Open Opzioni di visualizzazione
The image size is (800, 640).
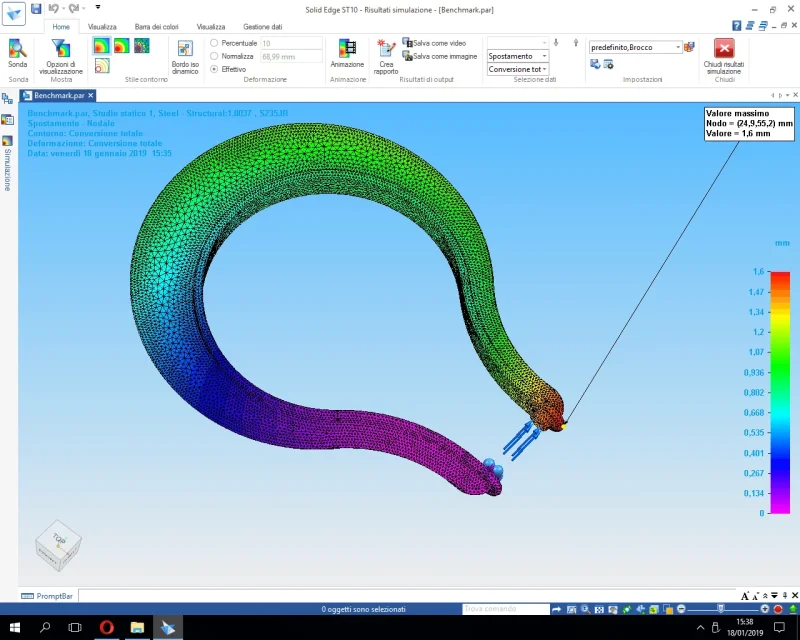tap(61, 54)
